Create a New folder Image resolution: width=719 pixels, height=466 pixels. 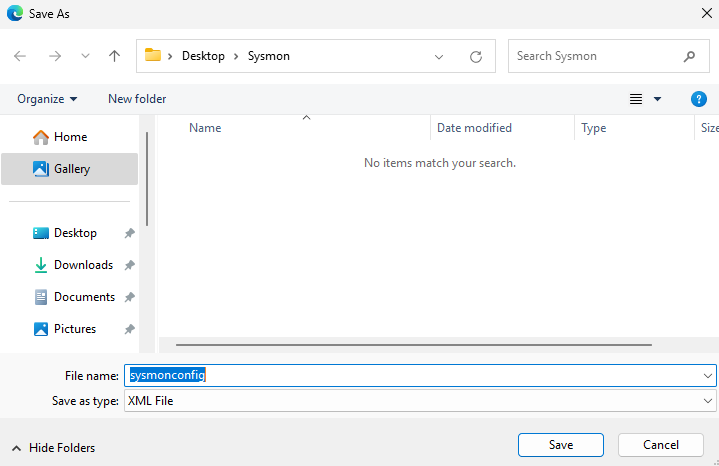pyautogui.click(x=137, y=99)
